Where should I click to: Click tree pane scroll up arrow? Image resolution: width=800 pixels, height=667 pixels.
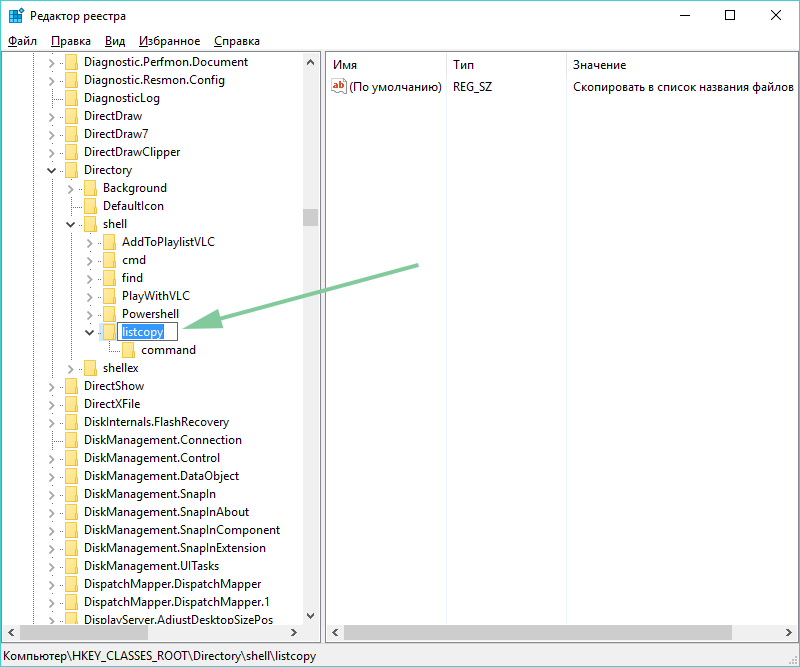(310, 62)
